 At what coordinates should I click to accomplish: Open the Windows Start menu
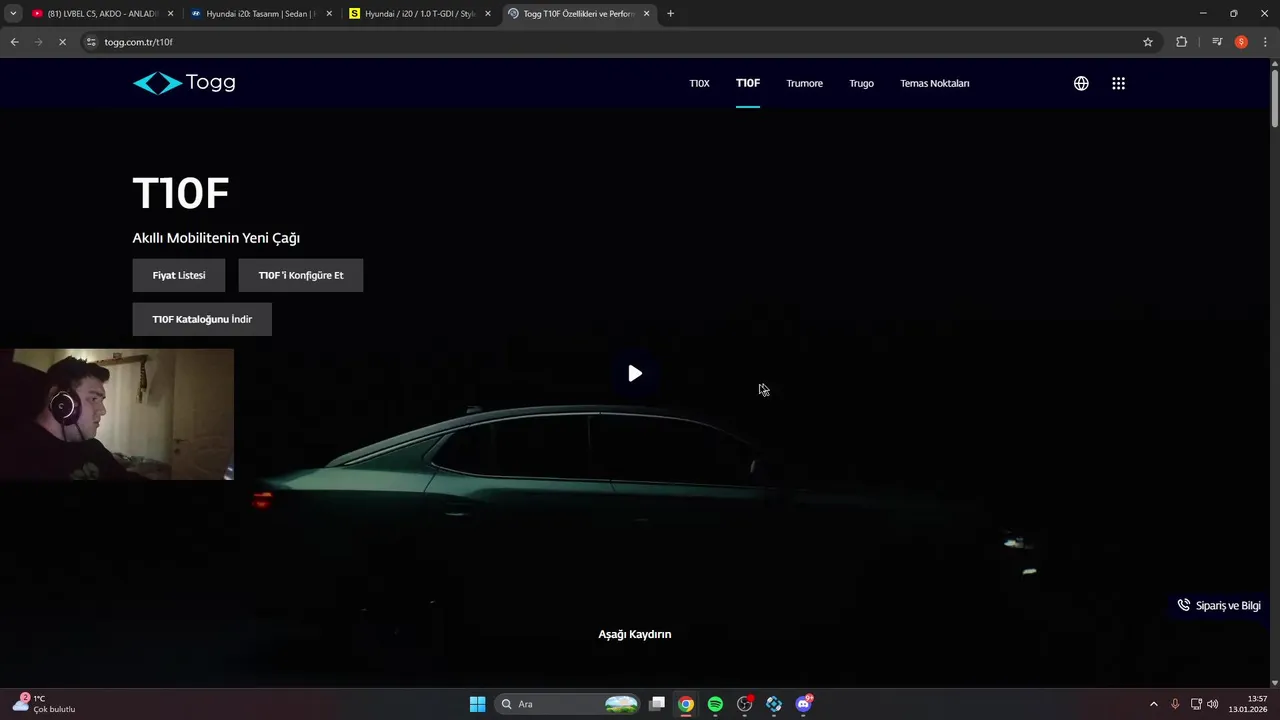coord(477,704)
